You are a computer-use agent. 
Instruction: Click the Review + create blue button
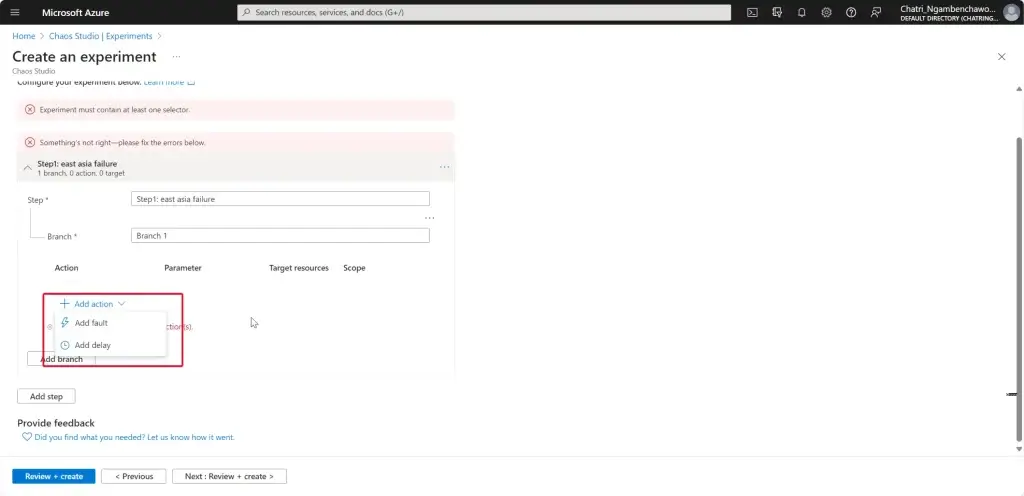(54, 476)
